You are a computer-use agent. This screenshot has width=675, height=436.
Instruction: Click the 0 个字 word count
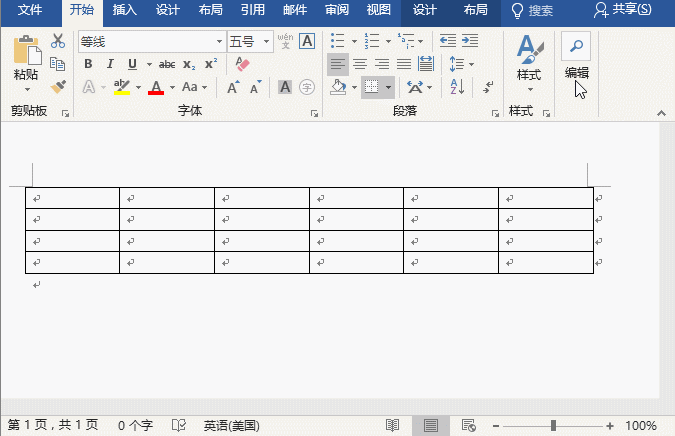click(x=136, y=426)
